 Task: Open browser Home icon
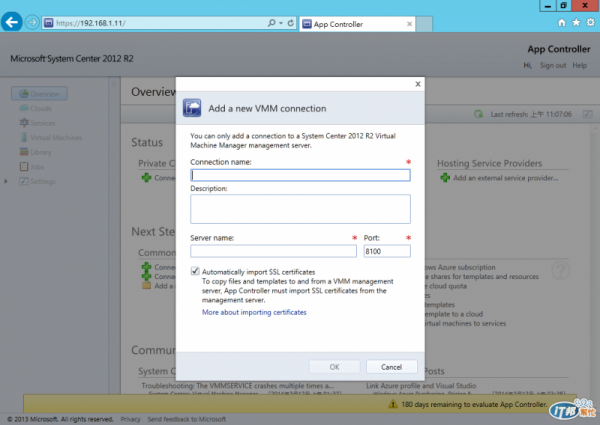point(561,23)
